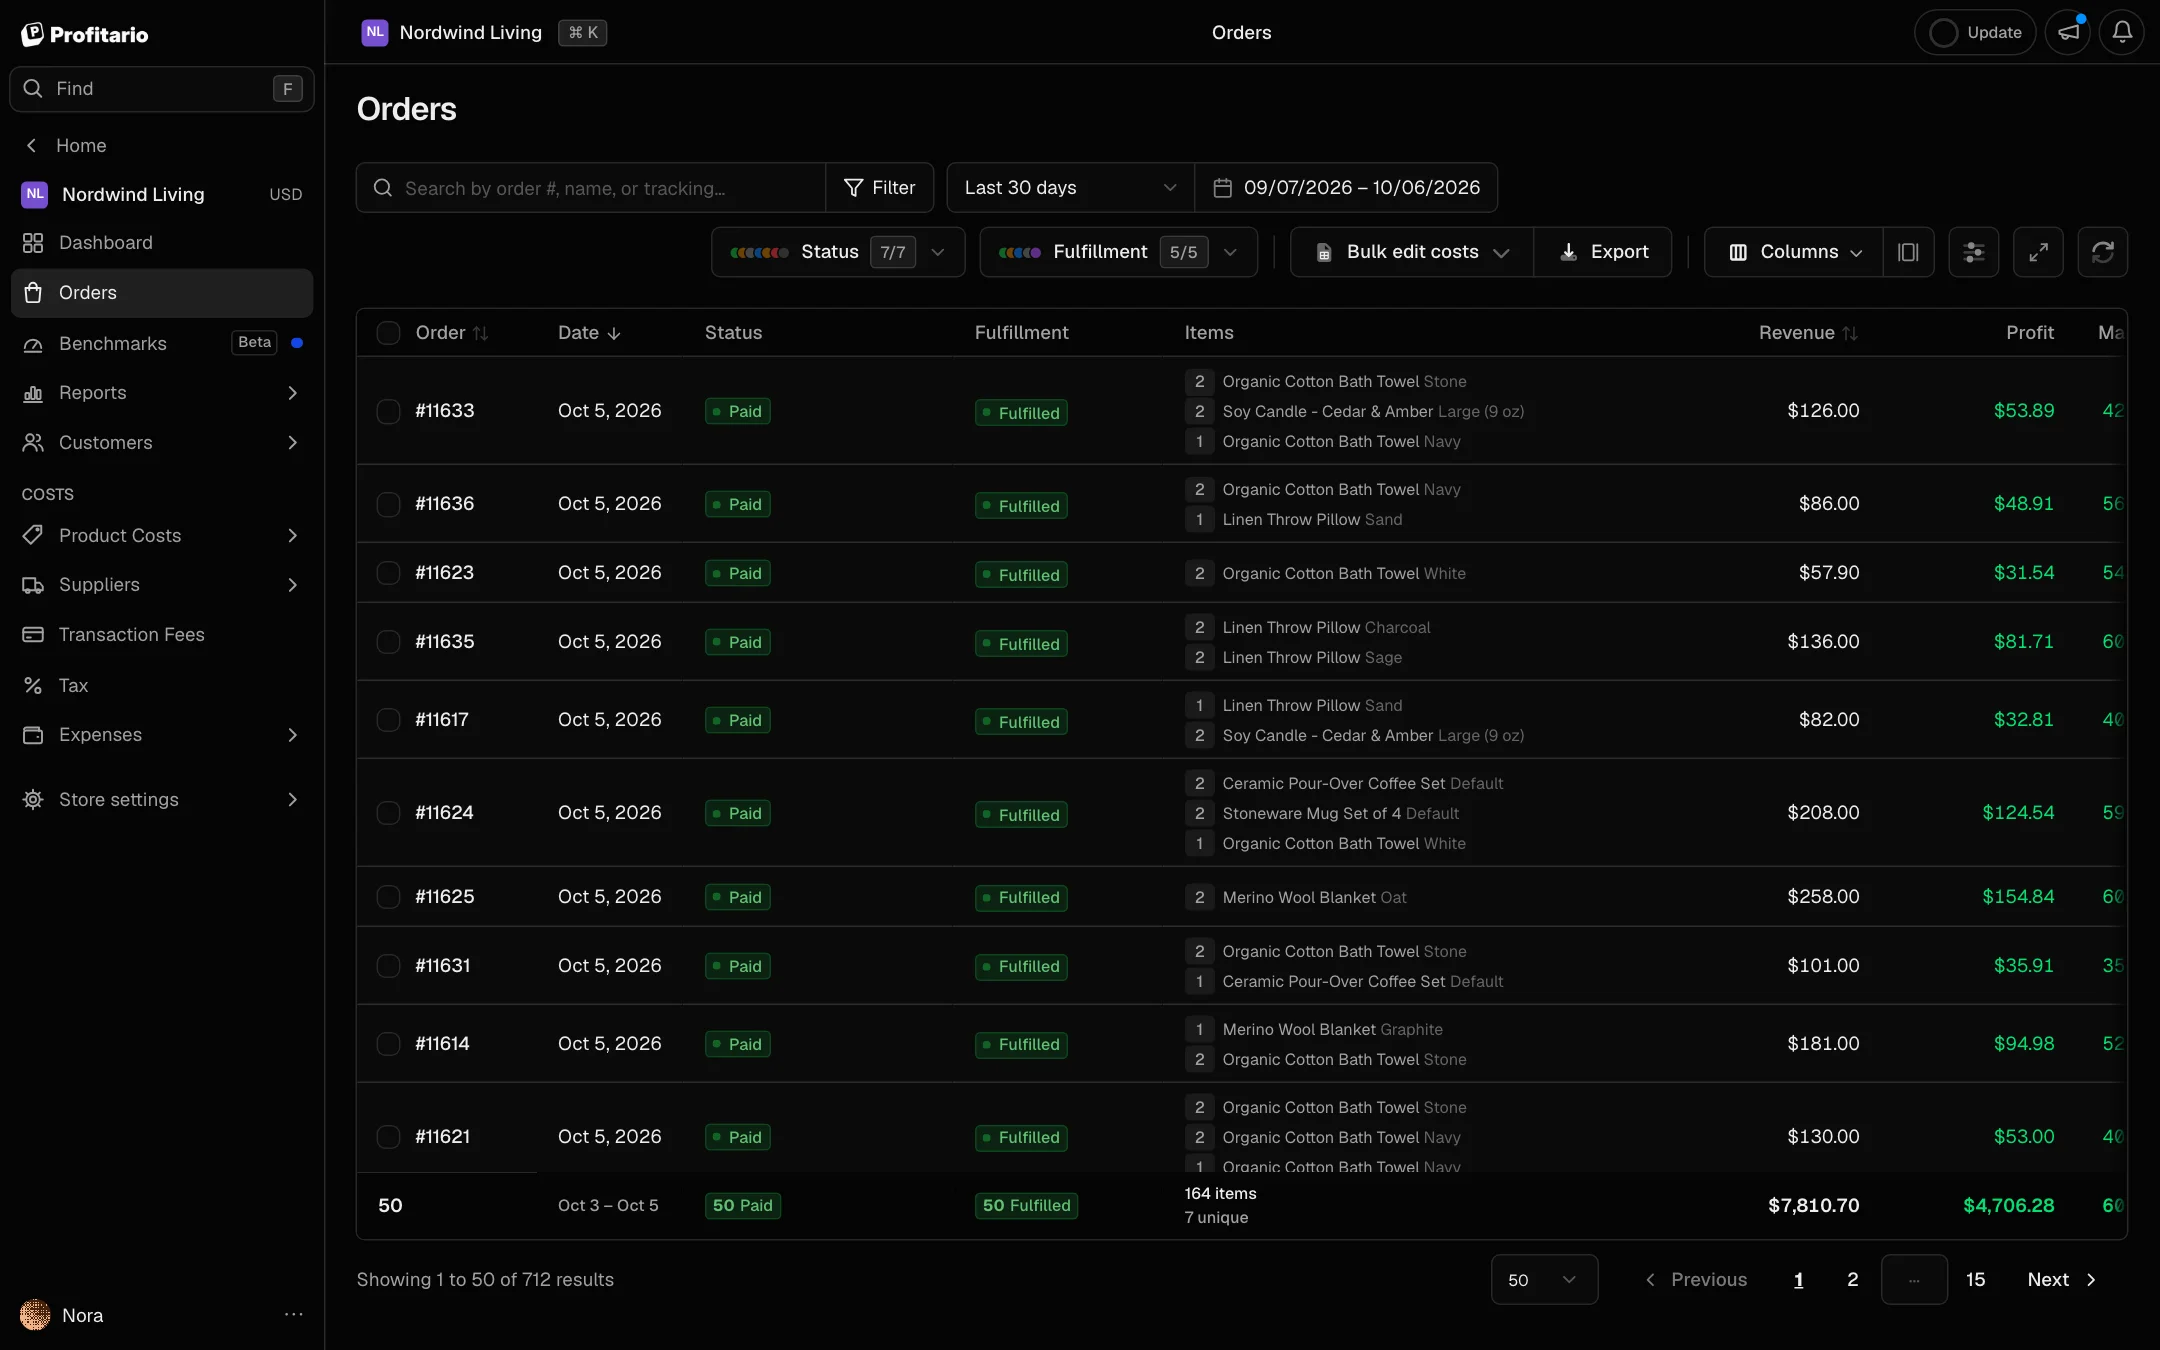
Task: Go to page 15 of orders
Action: click(1975, 1280)
